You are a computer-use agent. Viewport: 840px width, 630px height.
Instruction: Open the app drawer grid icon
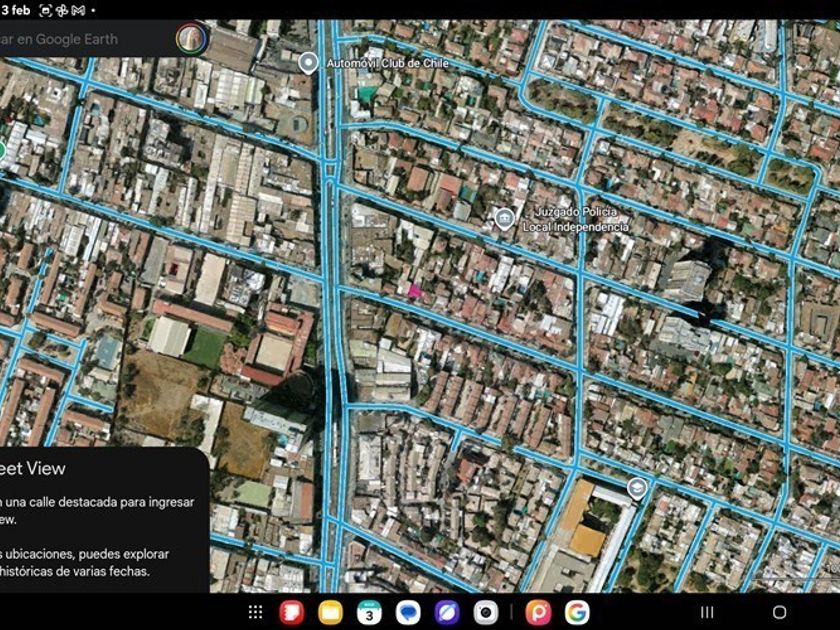coord(256,612)
